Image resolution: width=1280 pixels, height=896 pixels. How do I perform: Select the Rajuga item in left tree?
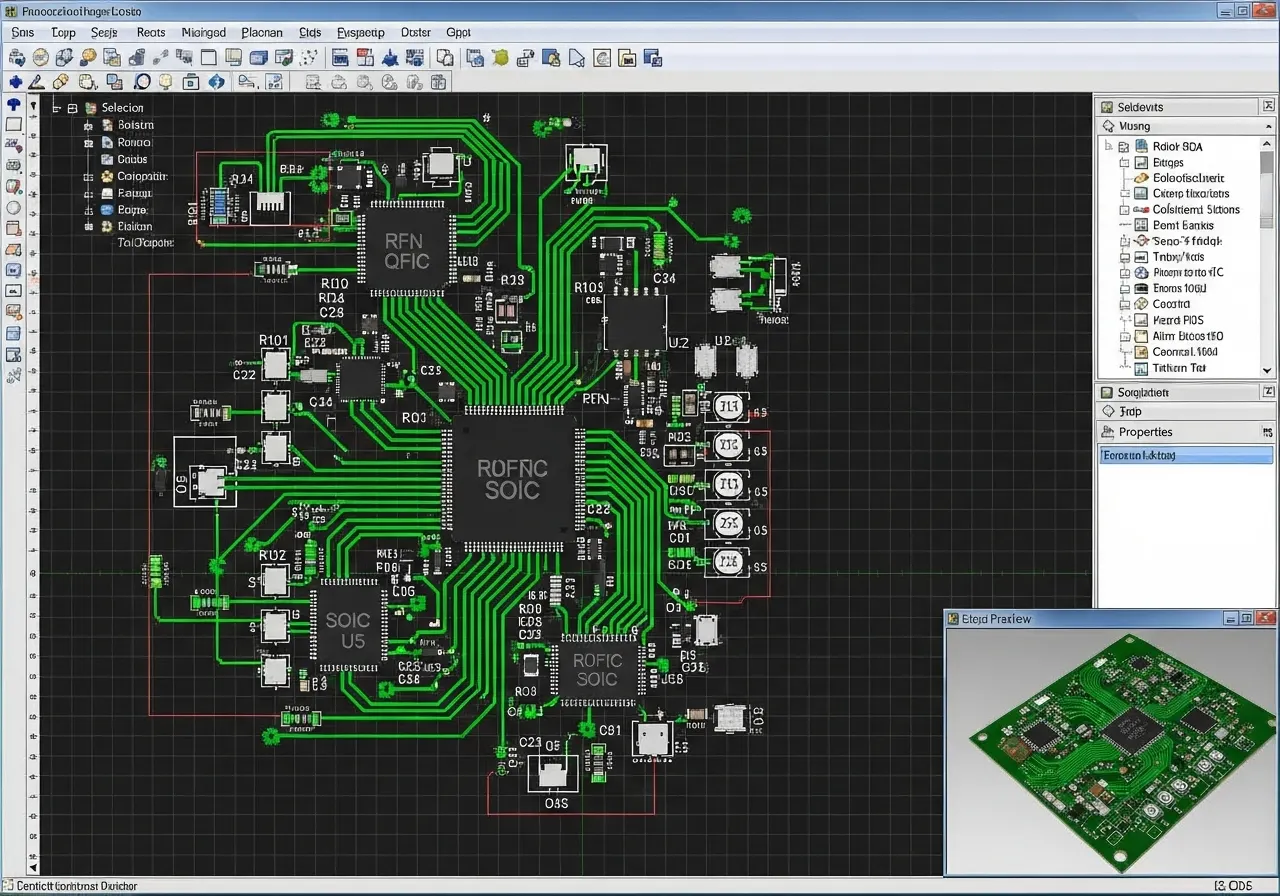134,193
